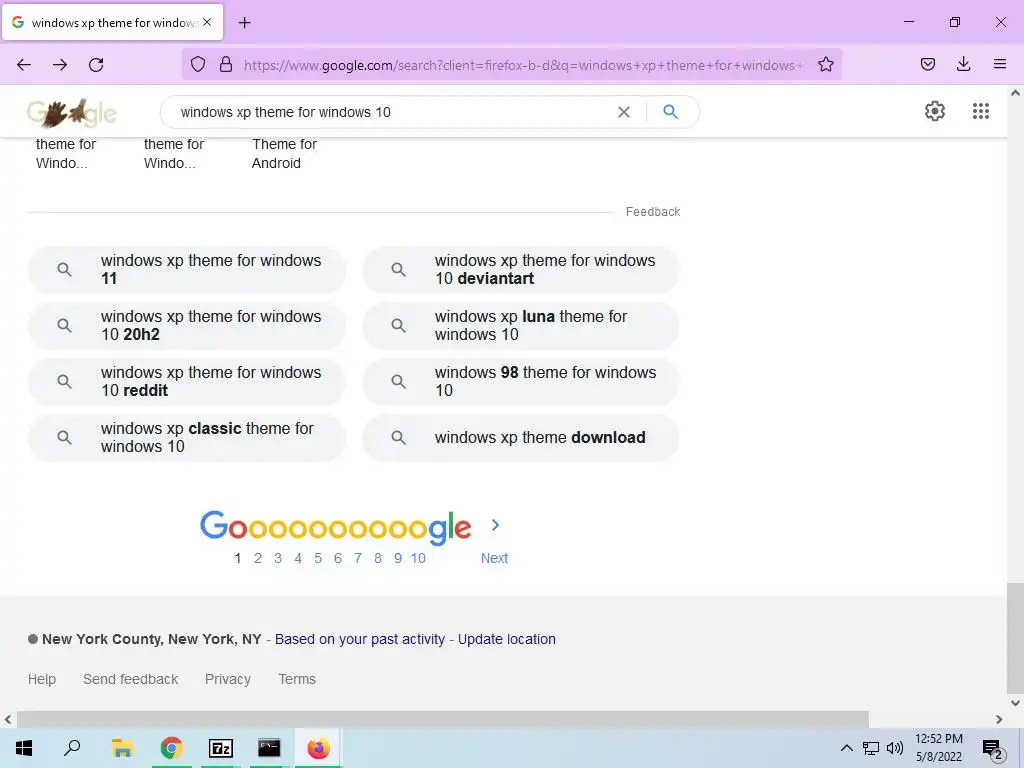Open the tracking protection shield icon
The width and height of the screenshot is (1024, 768).
point(198,64)
